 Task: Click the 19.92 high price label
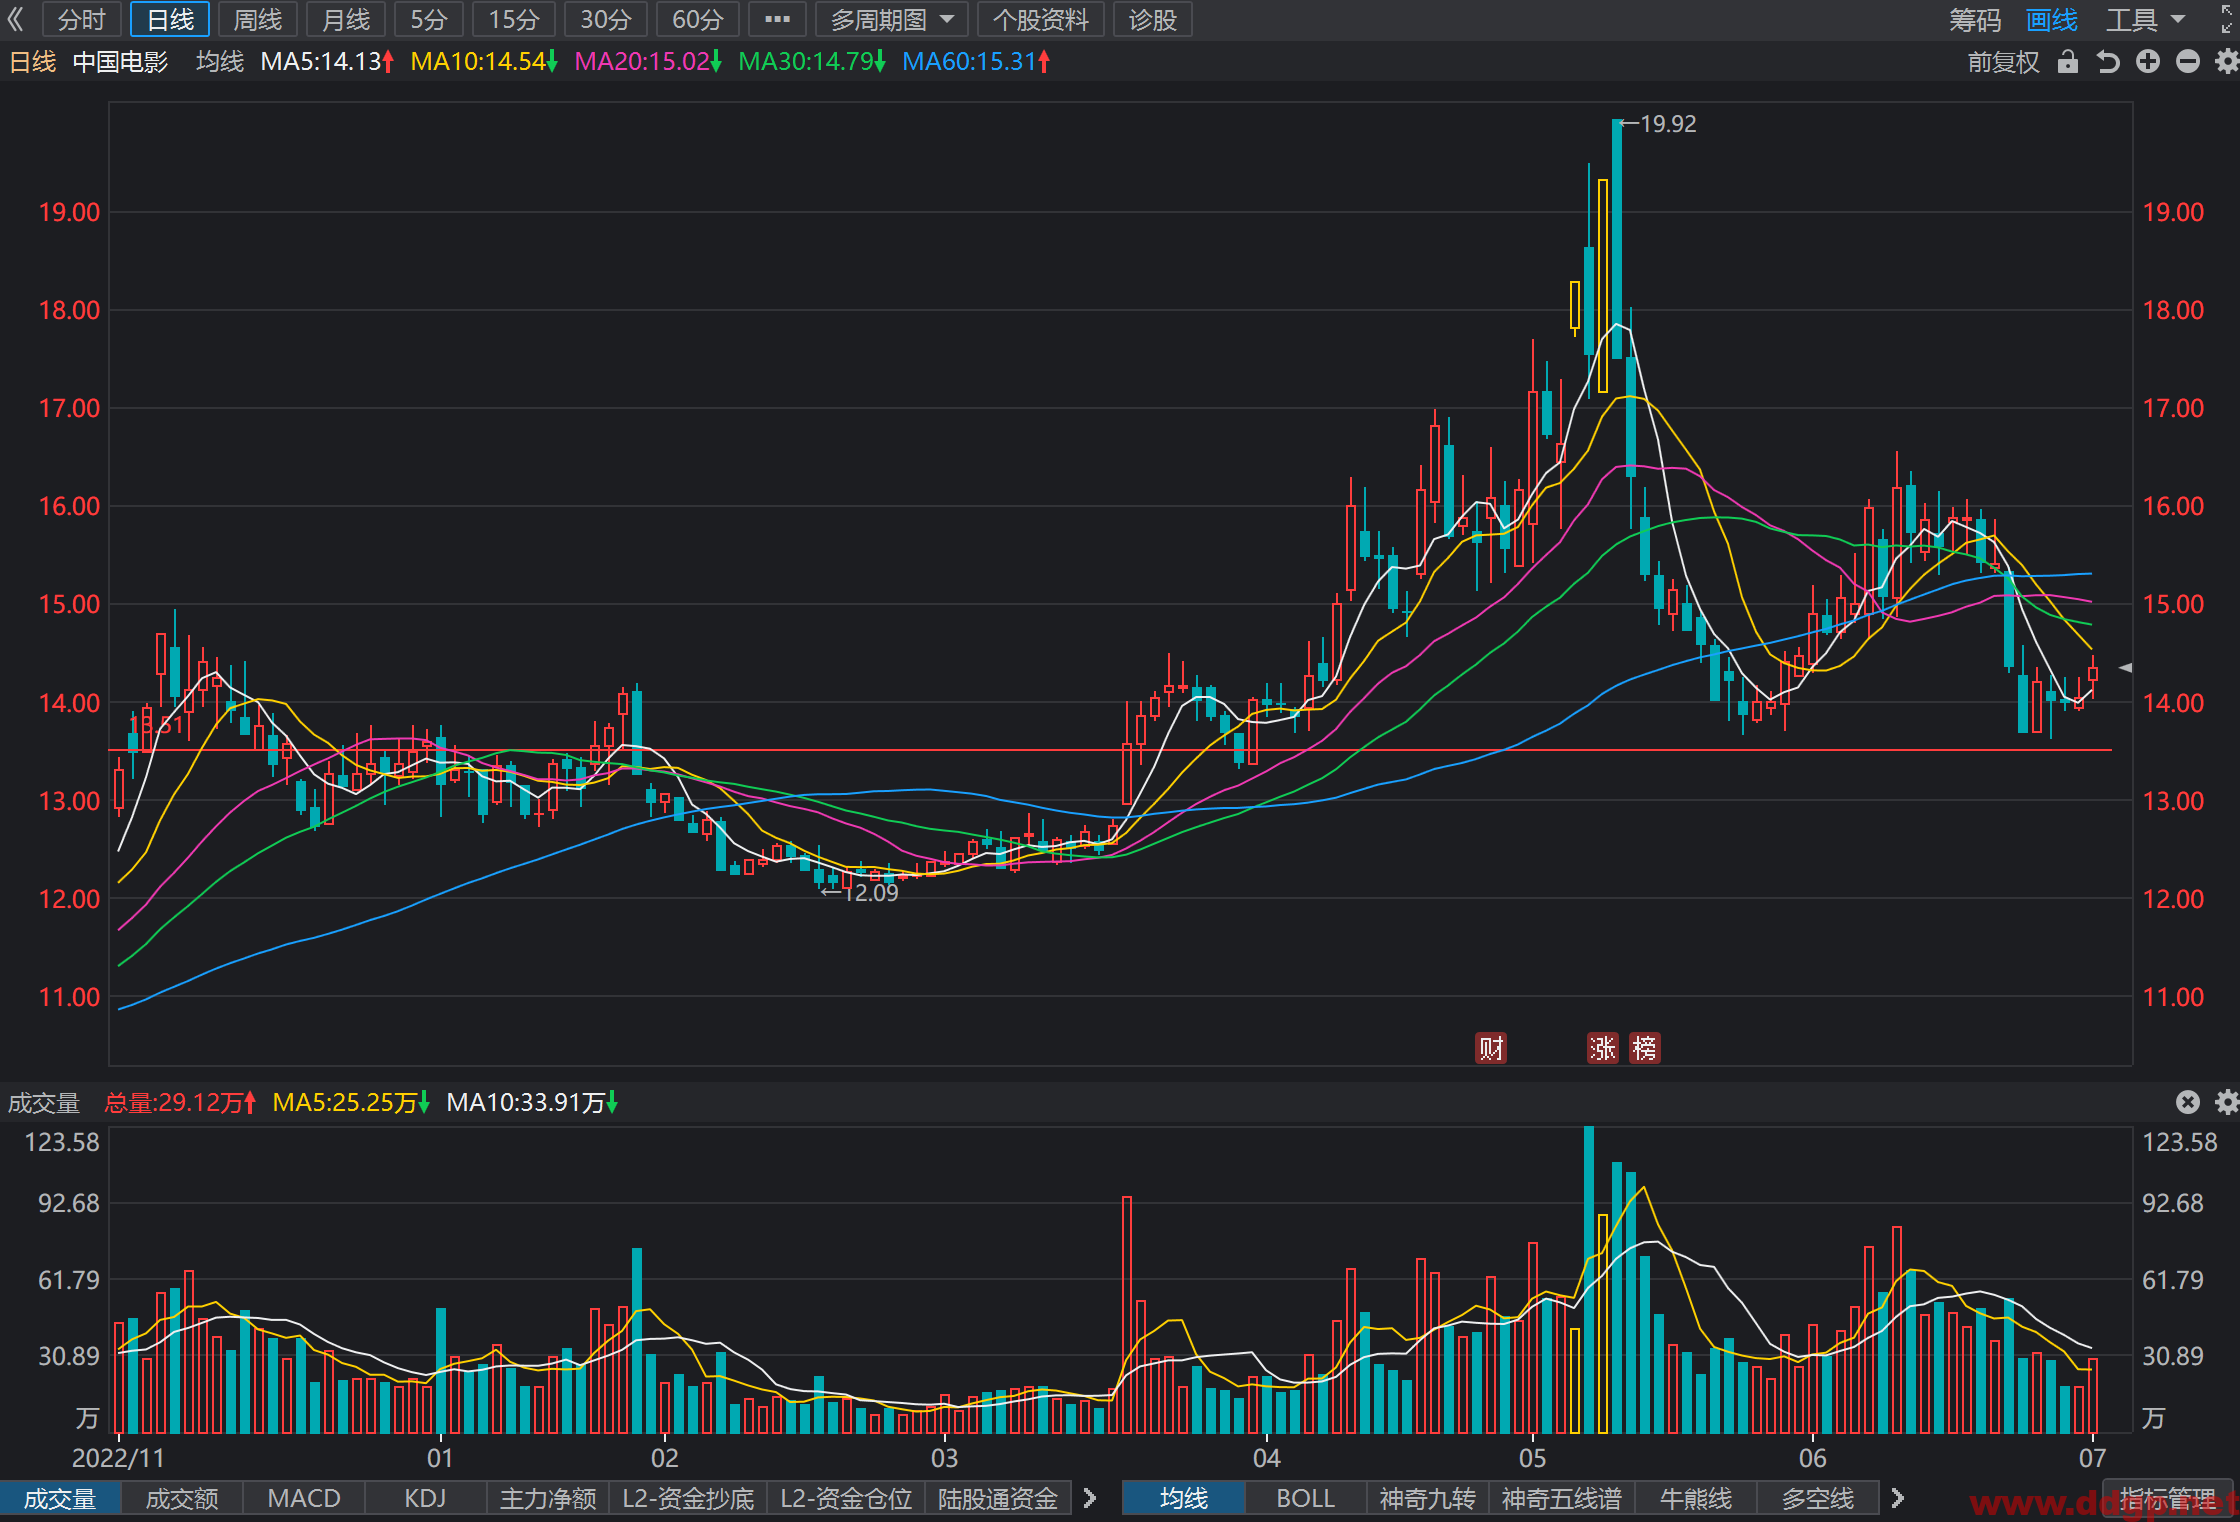point(1668,124)
